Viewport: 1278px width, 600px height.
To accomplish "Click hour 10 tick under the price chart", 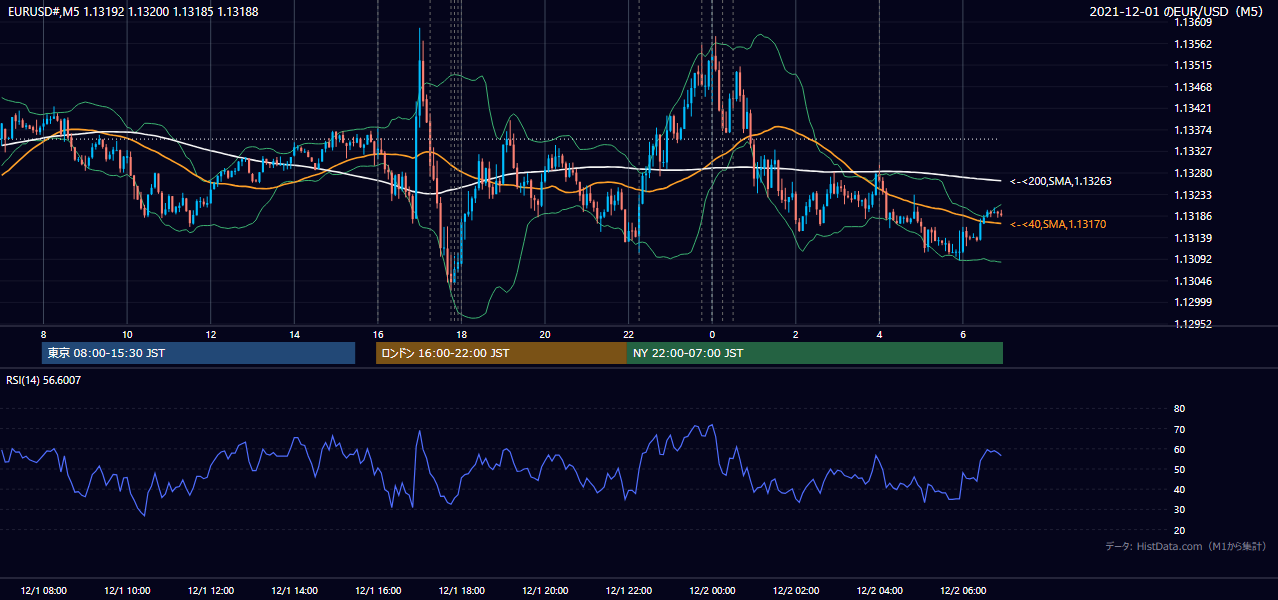I will pos(127,334).
